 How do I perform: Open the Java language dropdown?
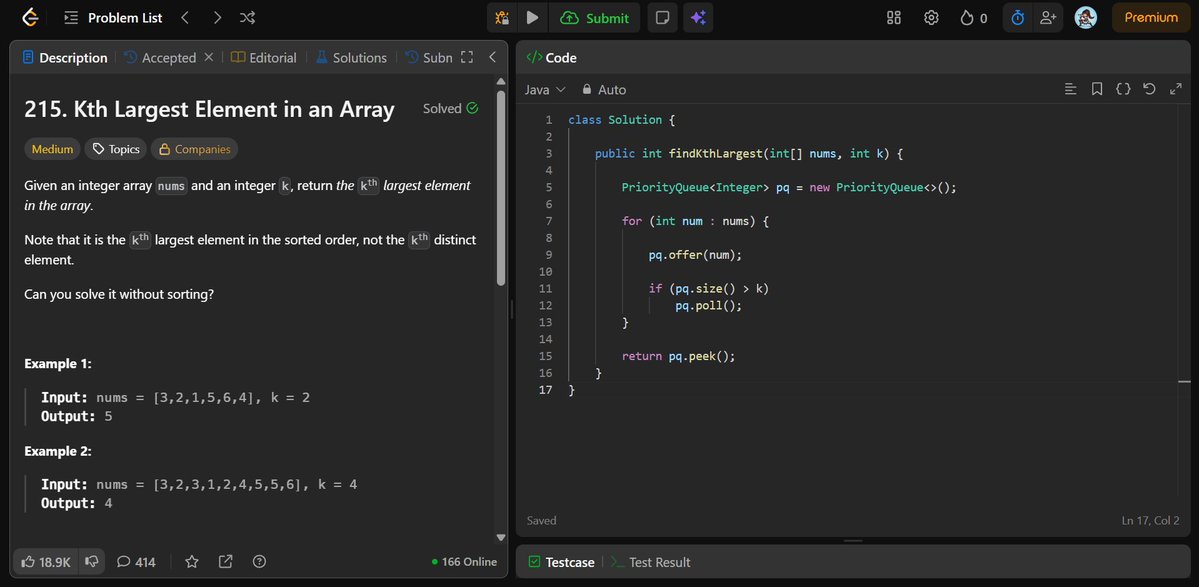[544, 89]
